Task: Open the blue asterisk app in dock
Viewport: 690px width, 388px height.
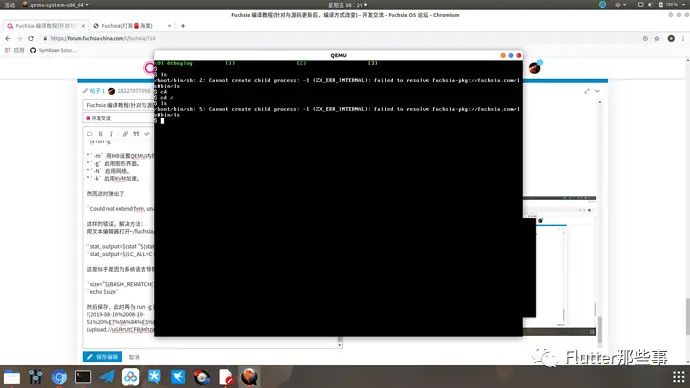Action: pyautogui.click(x=154, y=377)
